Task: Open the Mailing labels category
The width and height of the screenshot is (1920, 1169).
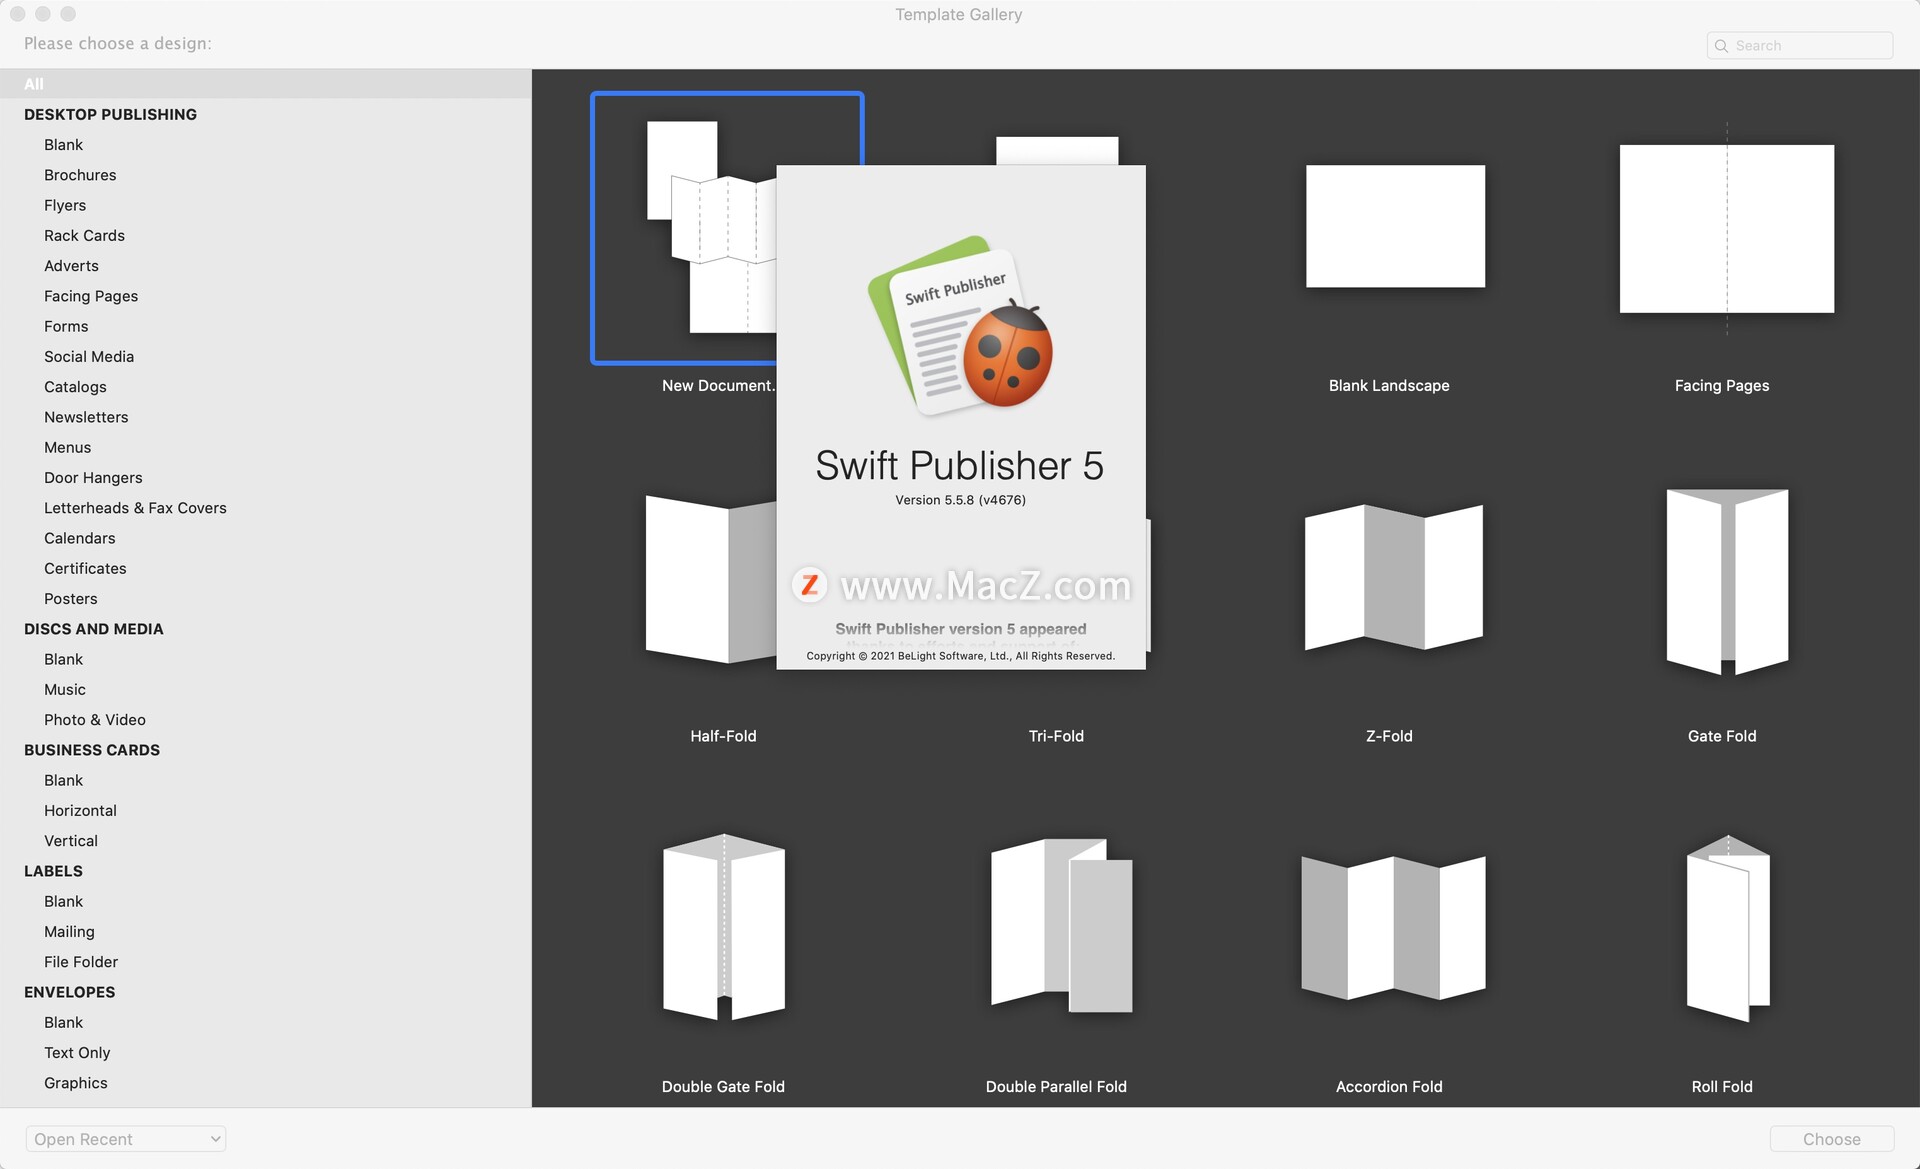Action: point(69,932)
